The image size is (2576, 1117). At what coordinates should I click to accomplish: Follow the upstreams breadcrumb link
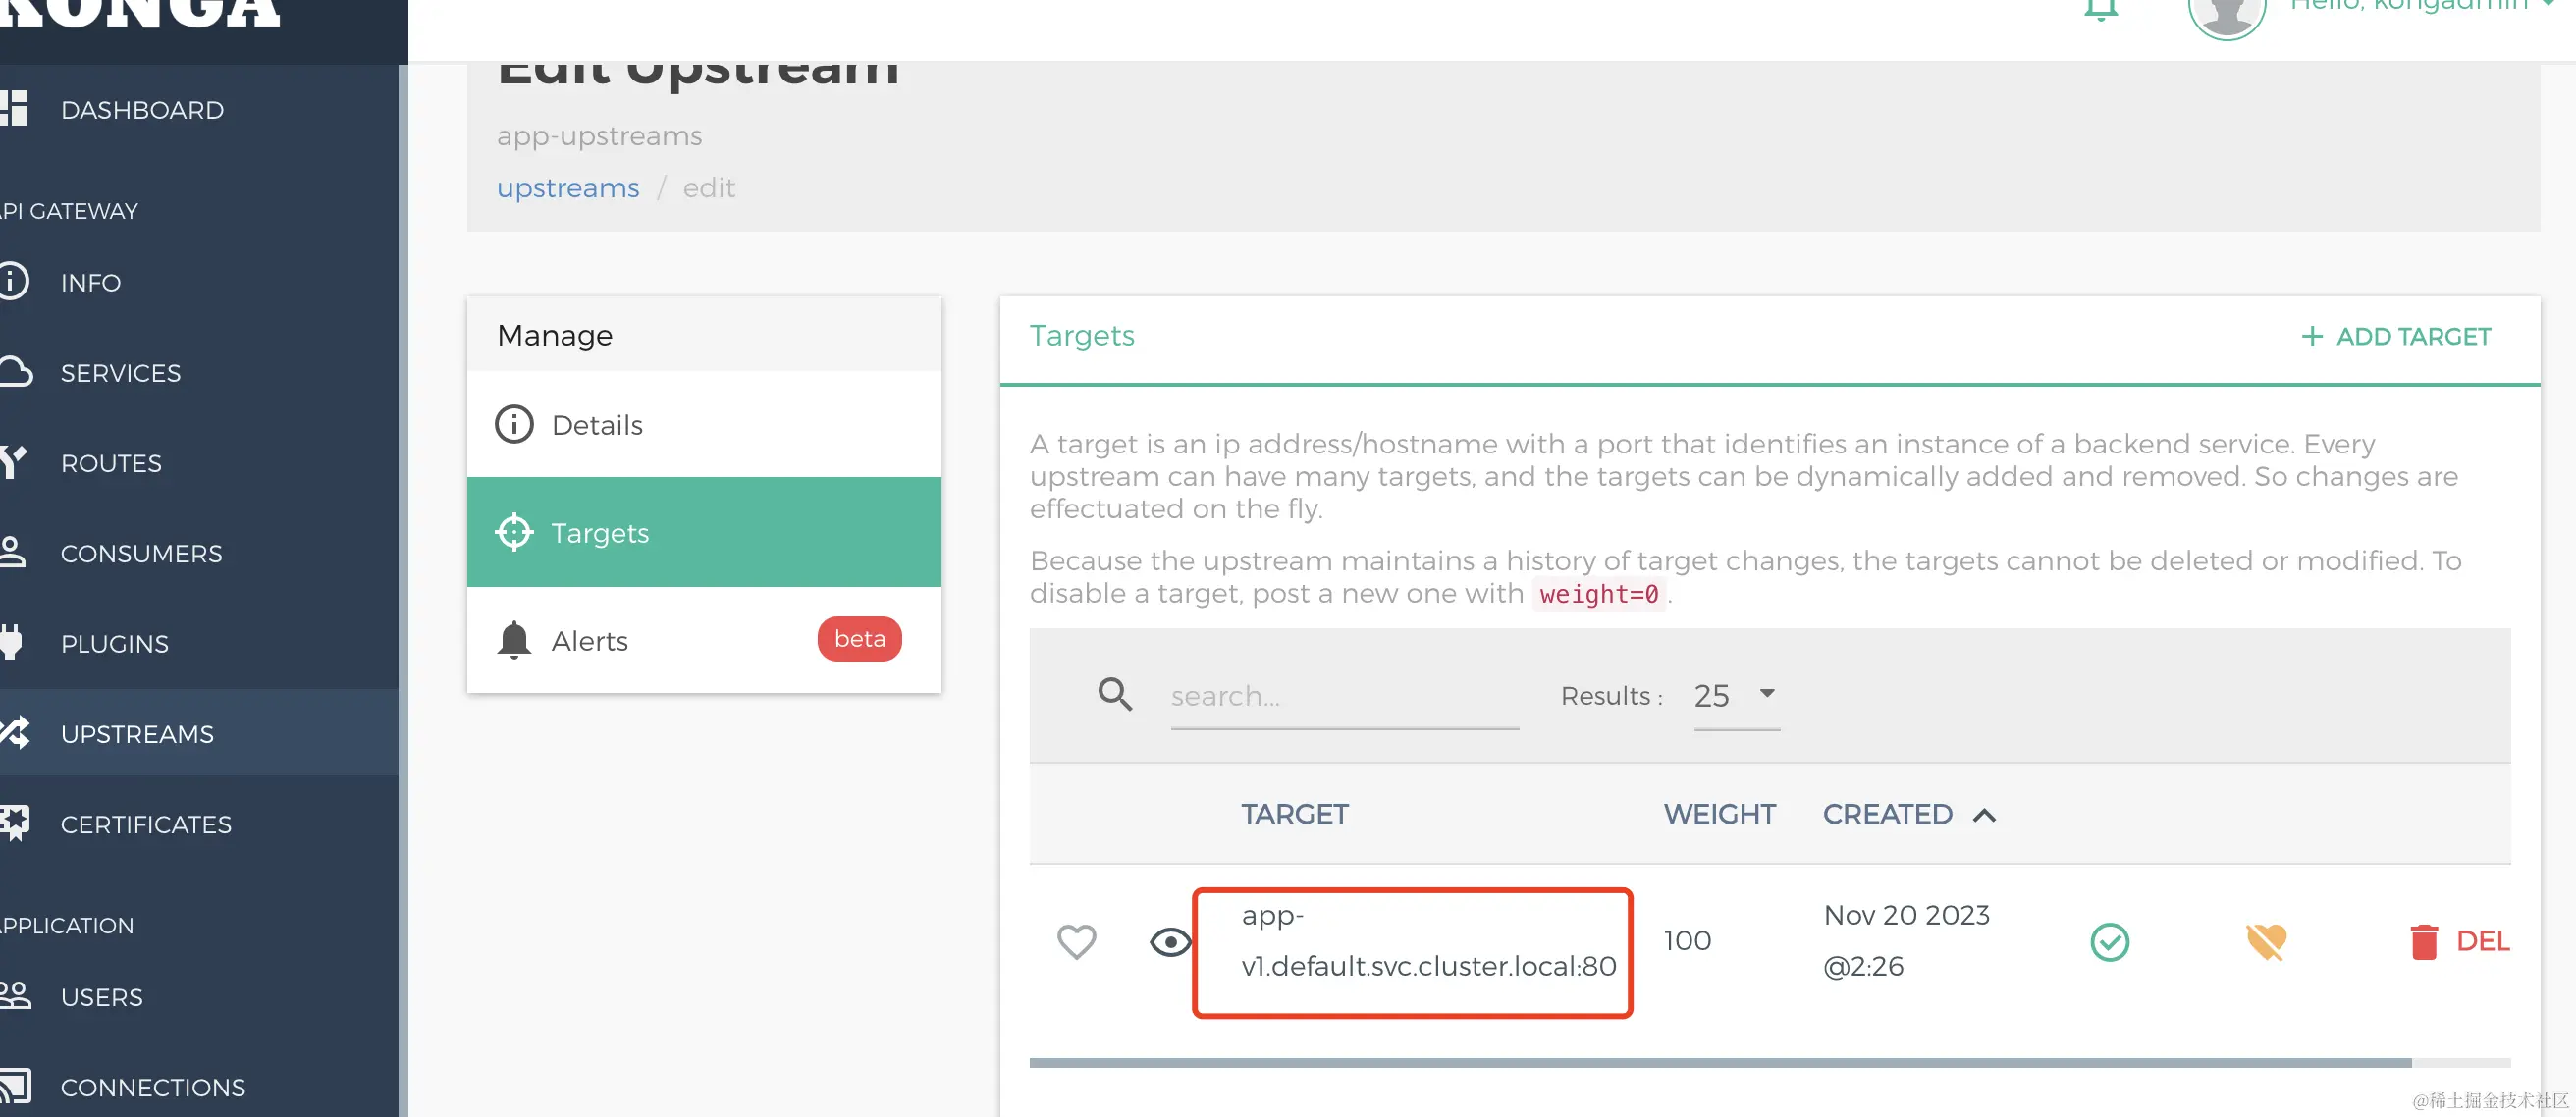pos(567,188)
